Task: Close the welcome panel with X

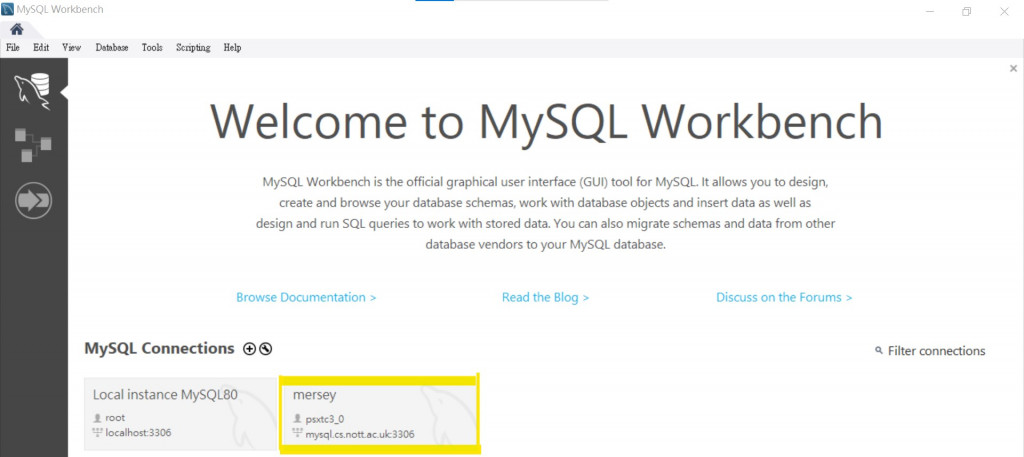Action: click(1013, 68)
